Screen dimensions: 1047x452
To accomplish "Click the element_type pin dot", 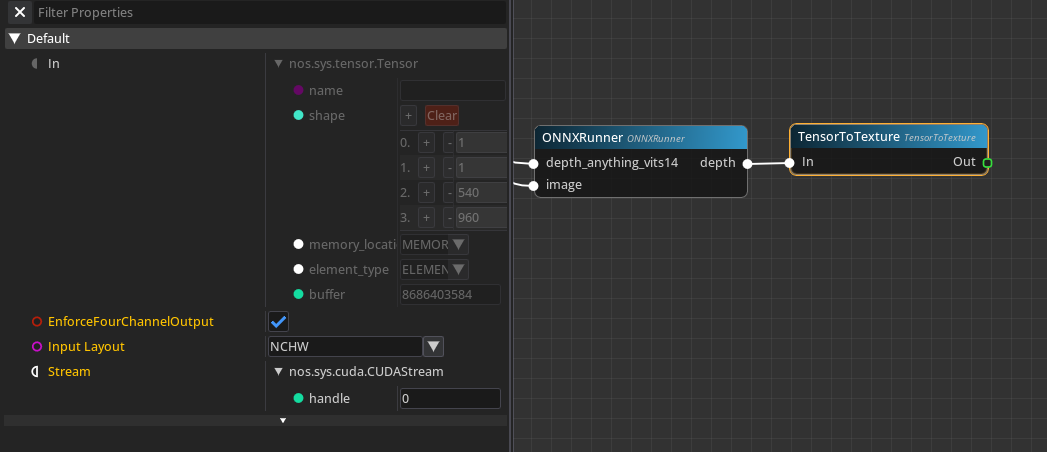I will [298, 270].
